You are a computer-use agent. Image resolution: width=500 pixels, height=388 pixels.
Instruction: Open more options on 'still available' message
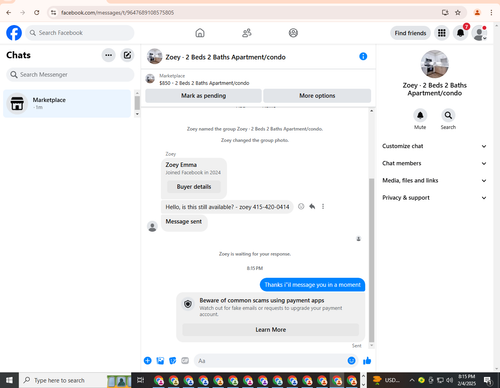(x=323, y=206)
